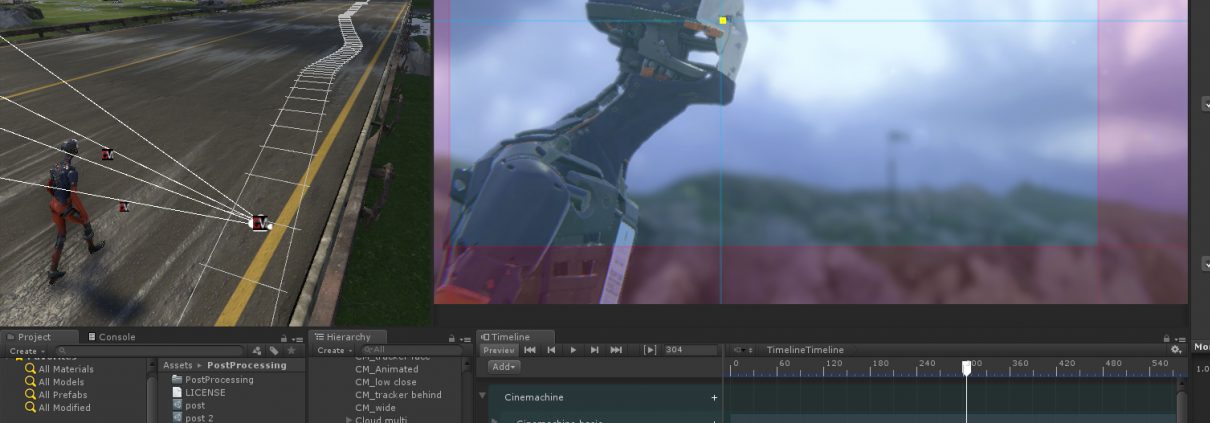Open the Timeline panel options menu

(1180, 338)
